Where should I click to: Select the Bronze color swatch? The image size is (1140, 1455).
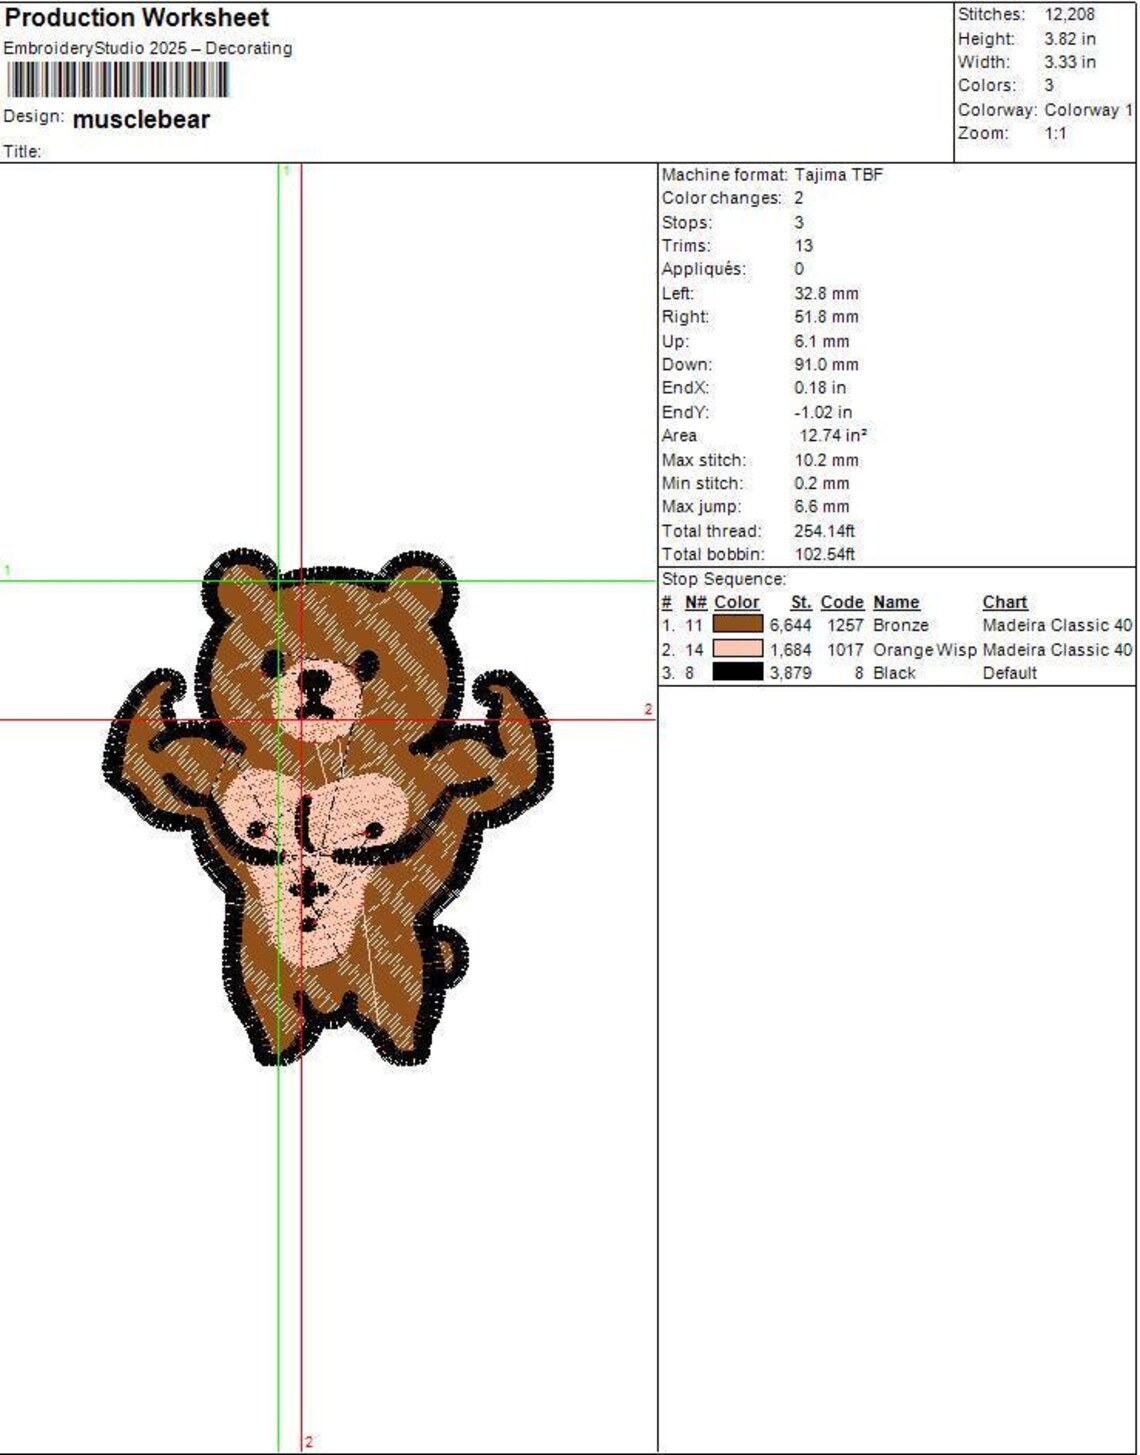pos(737,625)
